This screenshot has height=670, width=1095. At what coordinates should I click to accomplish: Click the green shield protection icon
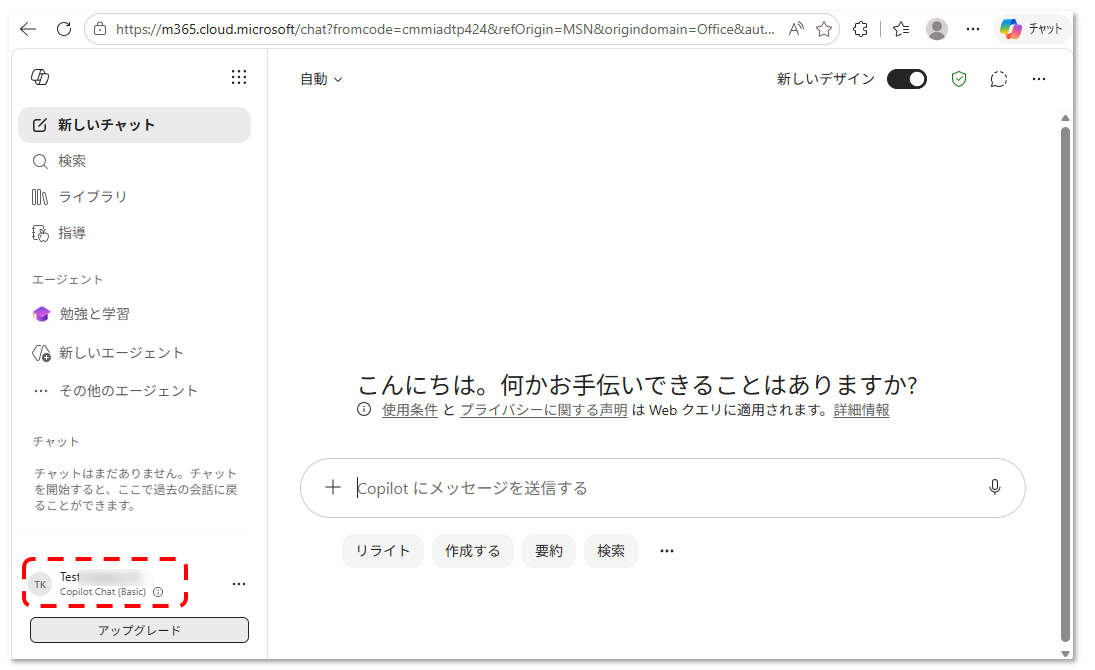[x=959, y=79]
